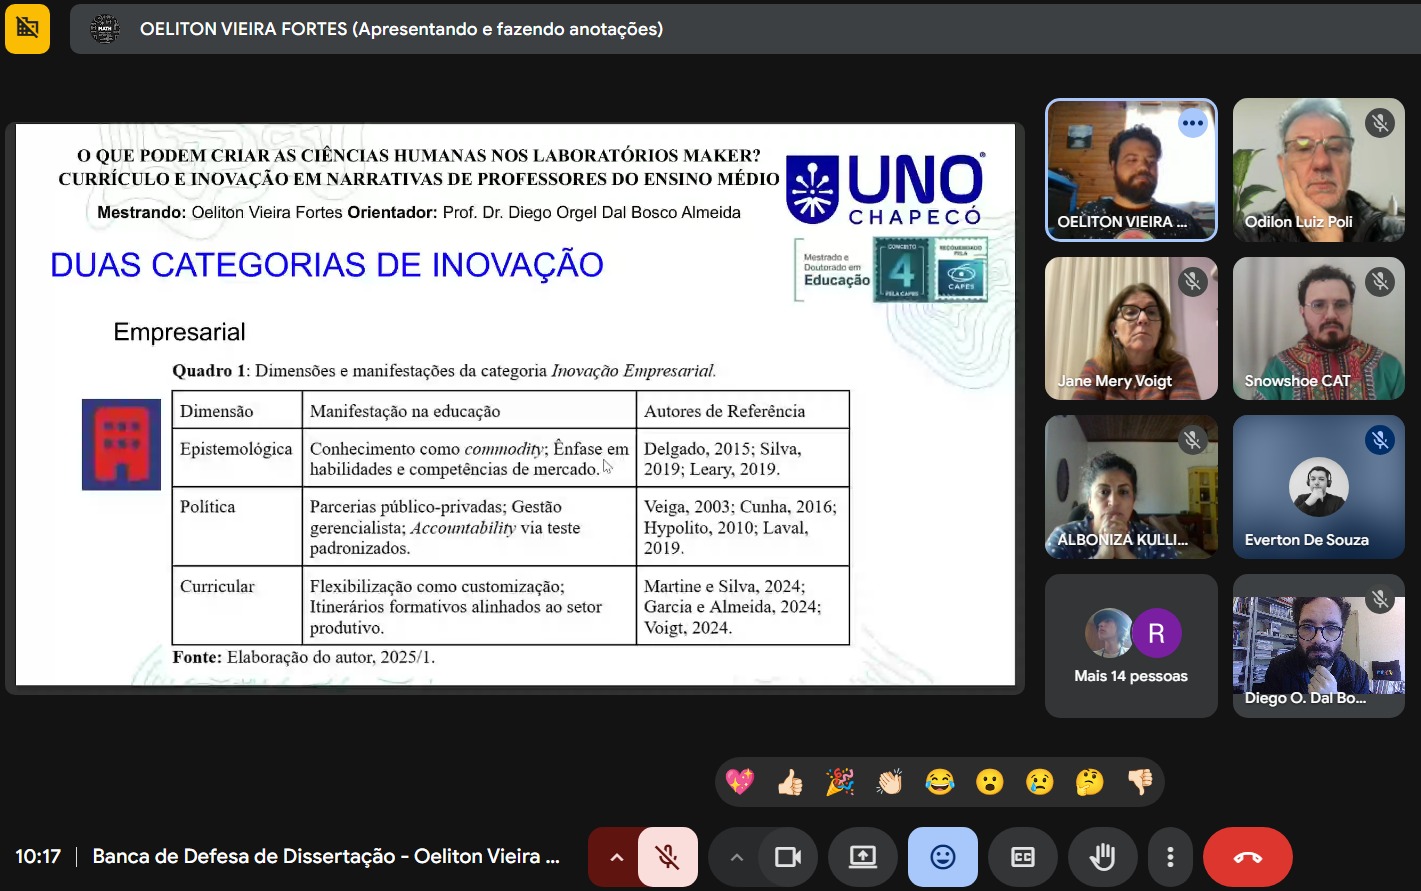1421x891 pixels.
Task: Open the Mais 14 pessoas tile
Action: pyautogui.click(x=1131, y=646)
